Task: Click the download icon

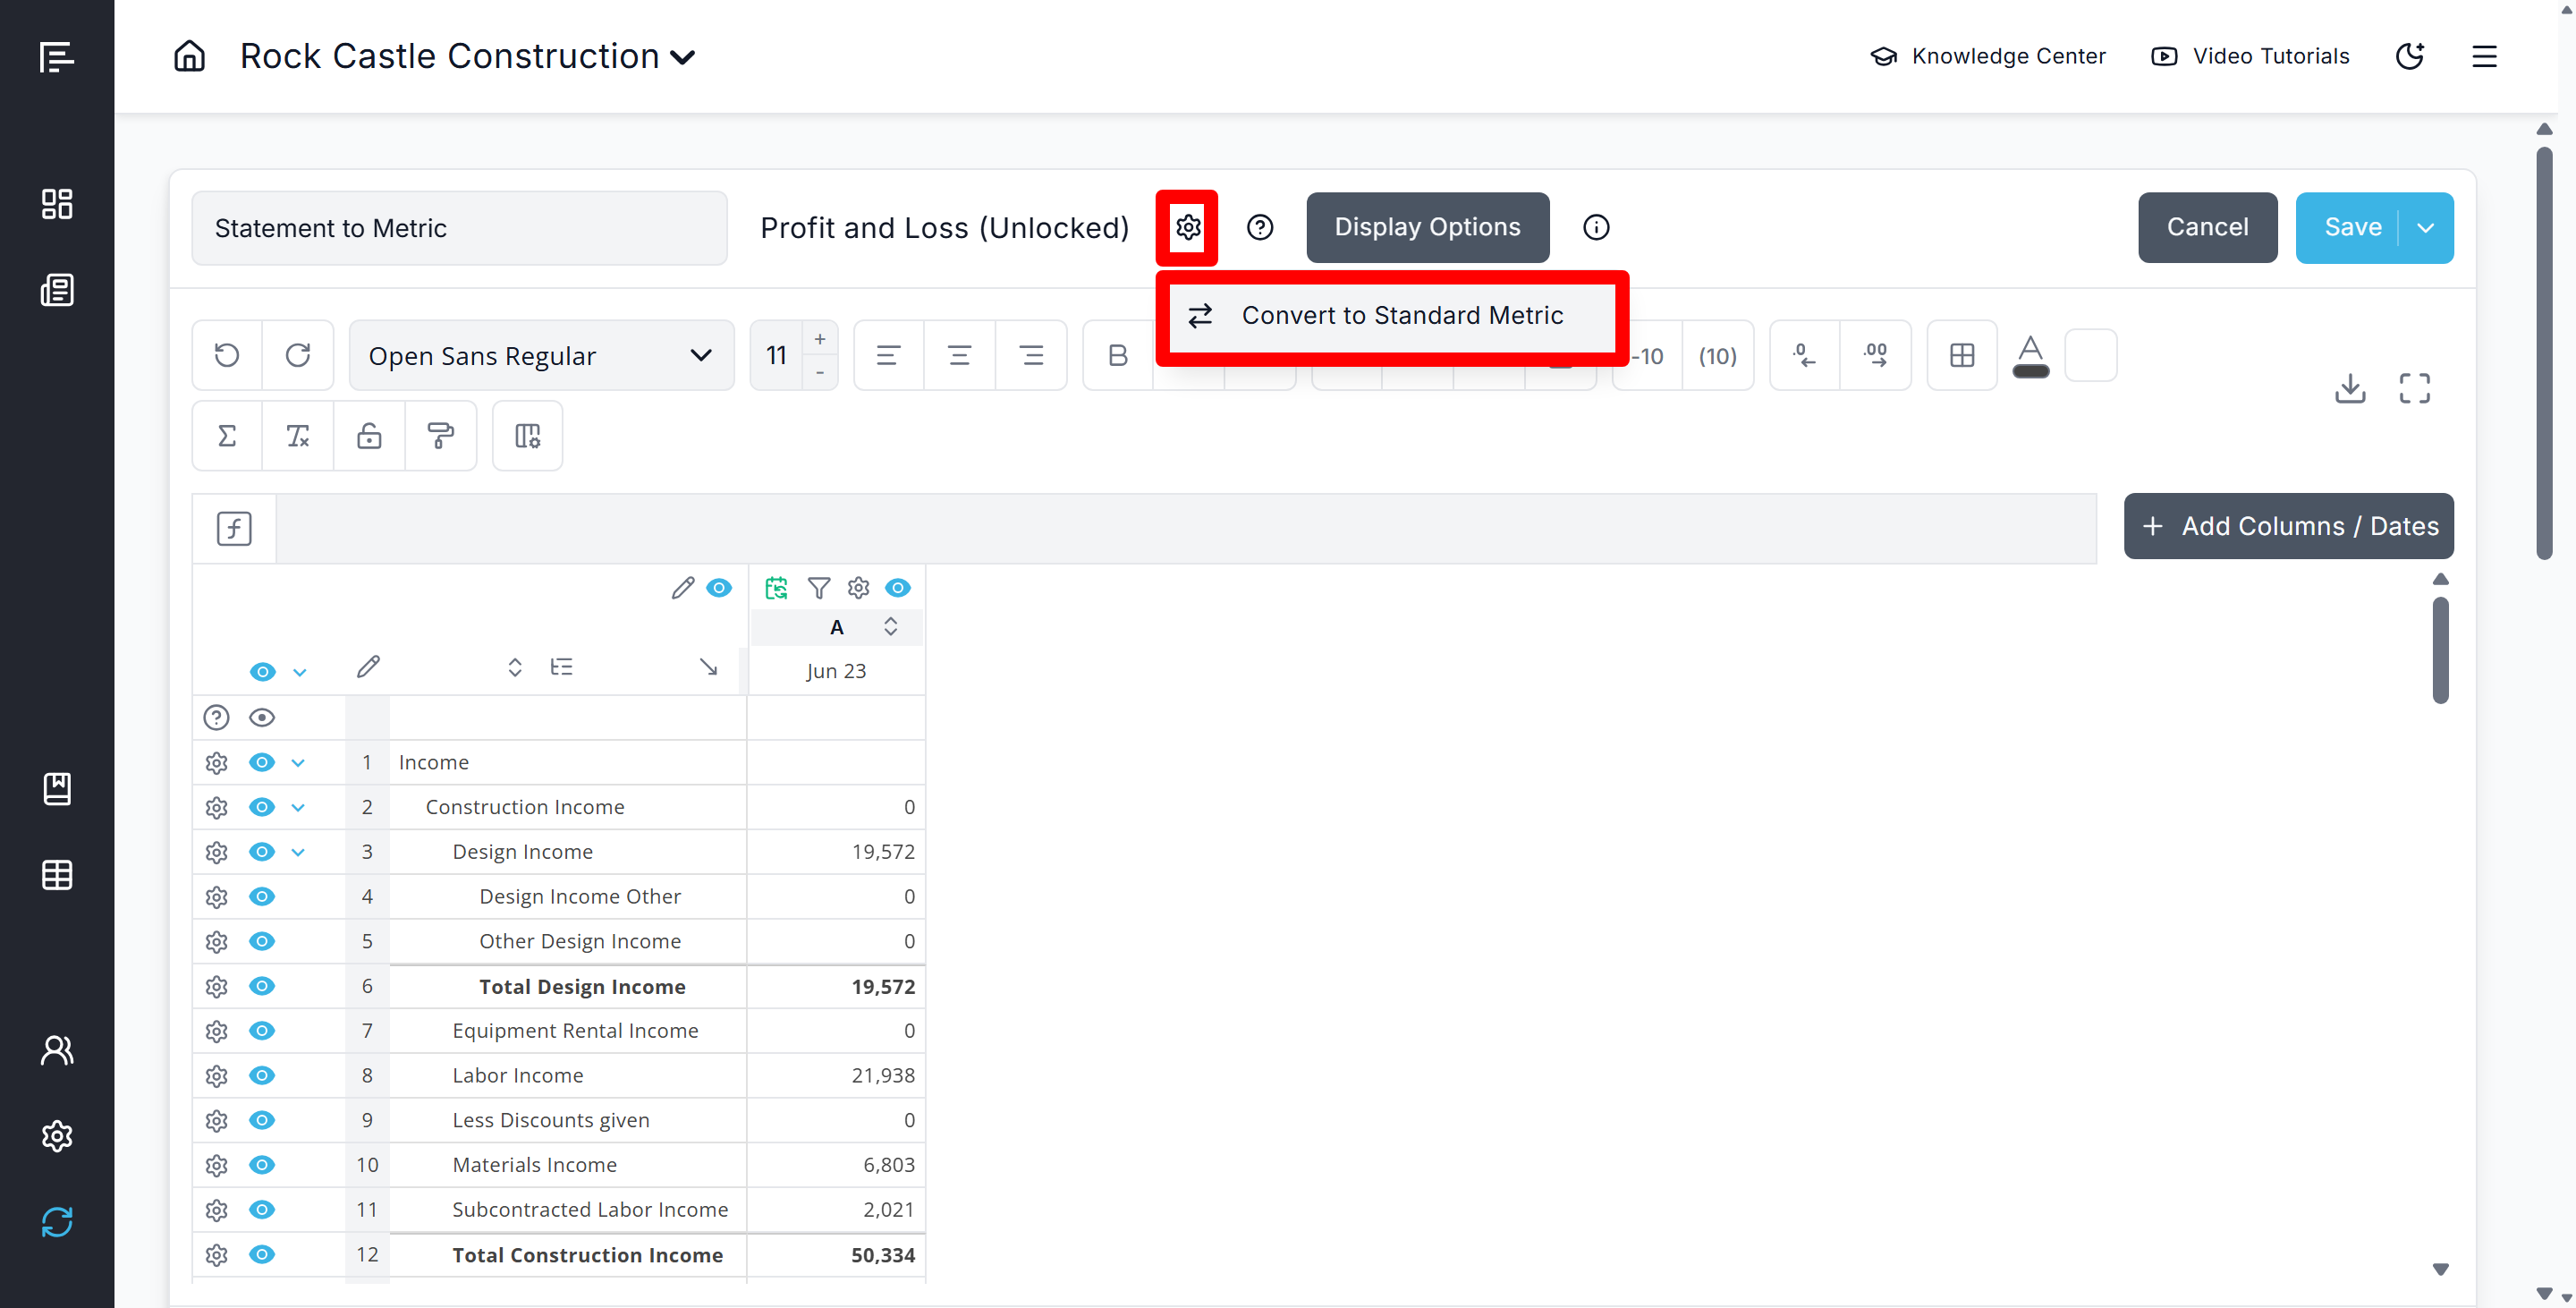Action: [2349, 388]
